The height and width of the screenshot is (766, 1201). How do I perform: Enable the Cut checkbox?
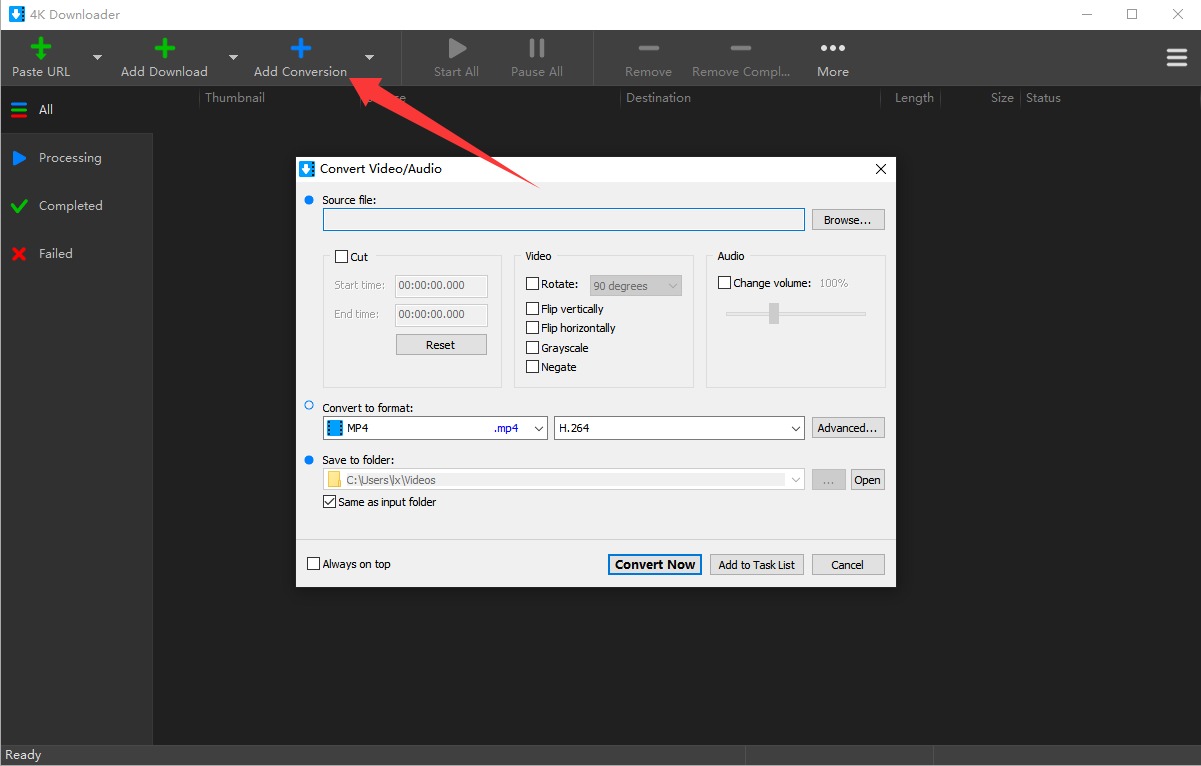click(x=341, y=257)
